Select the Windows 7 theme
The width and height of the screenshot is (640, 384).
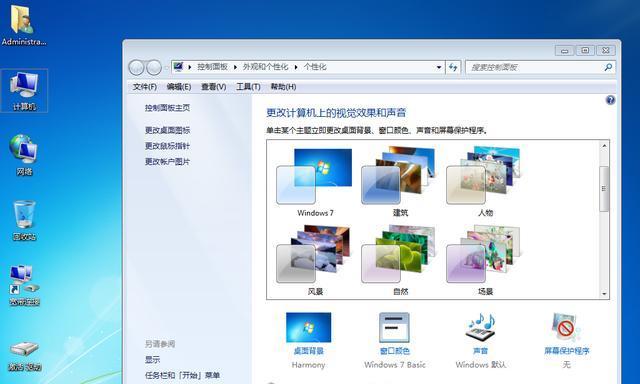[314, 182]
